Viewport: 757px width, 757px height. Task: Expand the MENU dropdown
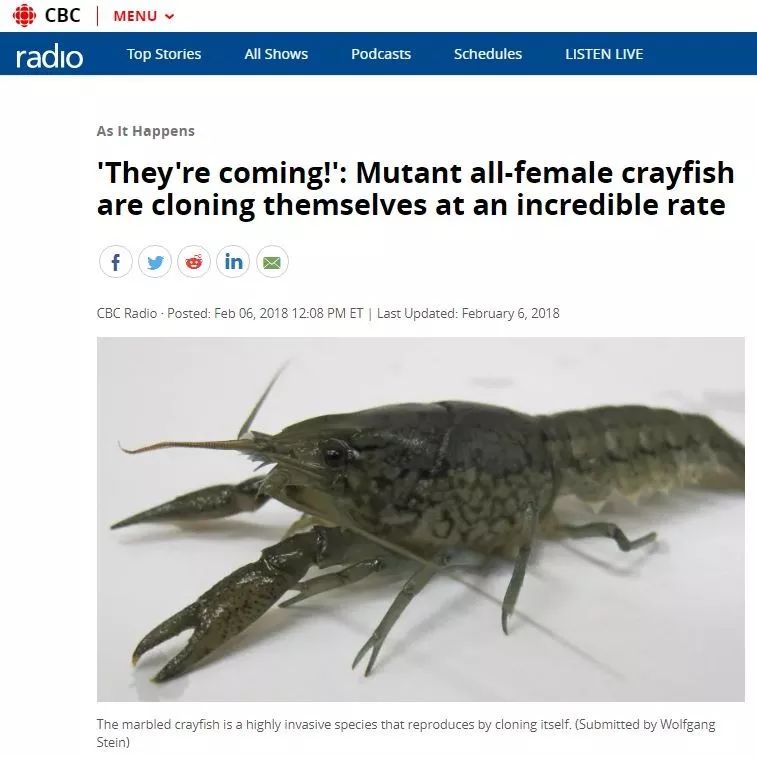pos(143,16)
